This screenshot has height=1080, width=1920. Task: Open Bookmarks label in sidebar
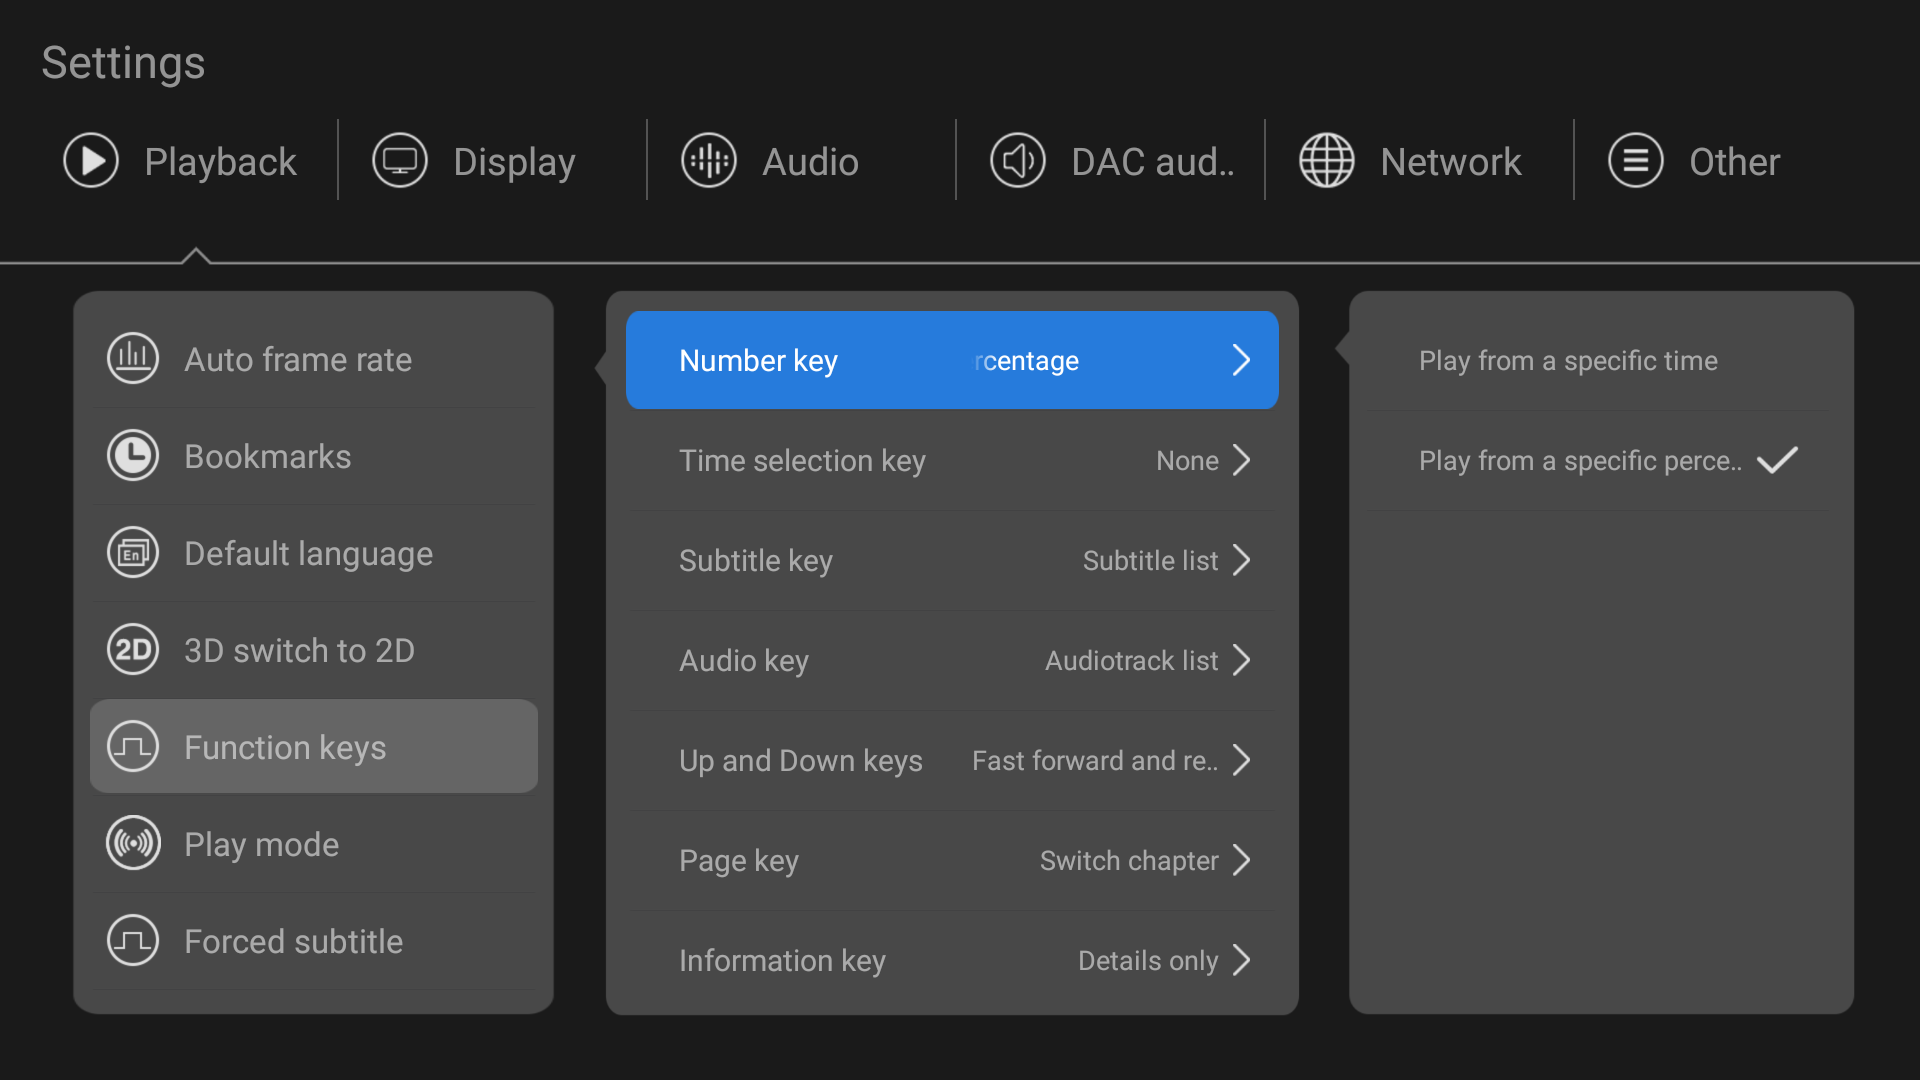click(267, 456)
